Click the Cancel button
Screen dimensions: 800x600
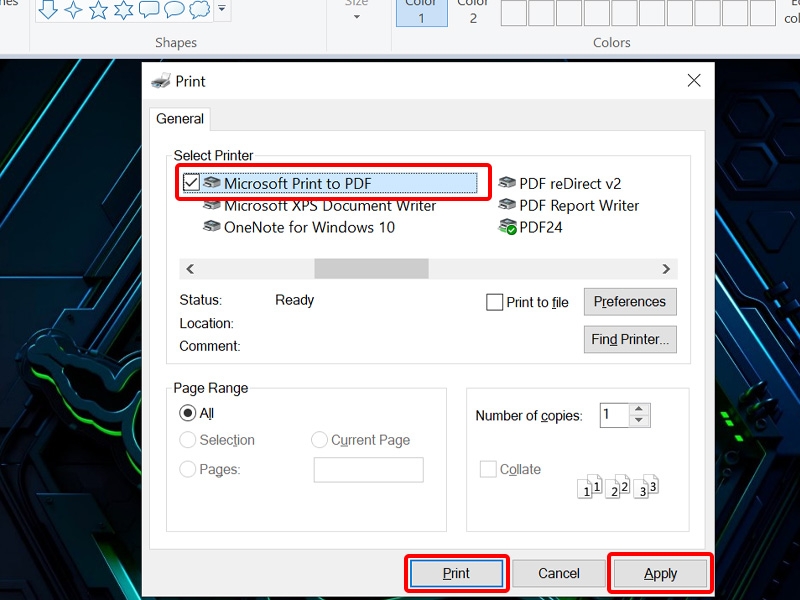559,573
